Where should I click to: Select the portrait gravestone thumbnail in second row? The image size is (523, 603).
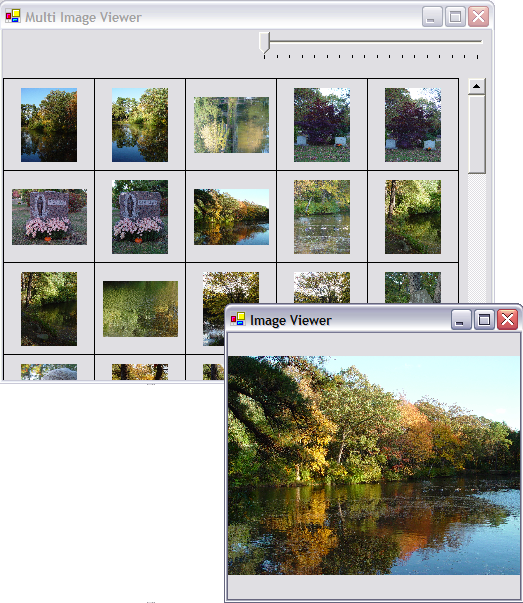(140, 217)
